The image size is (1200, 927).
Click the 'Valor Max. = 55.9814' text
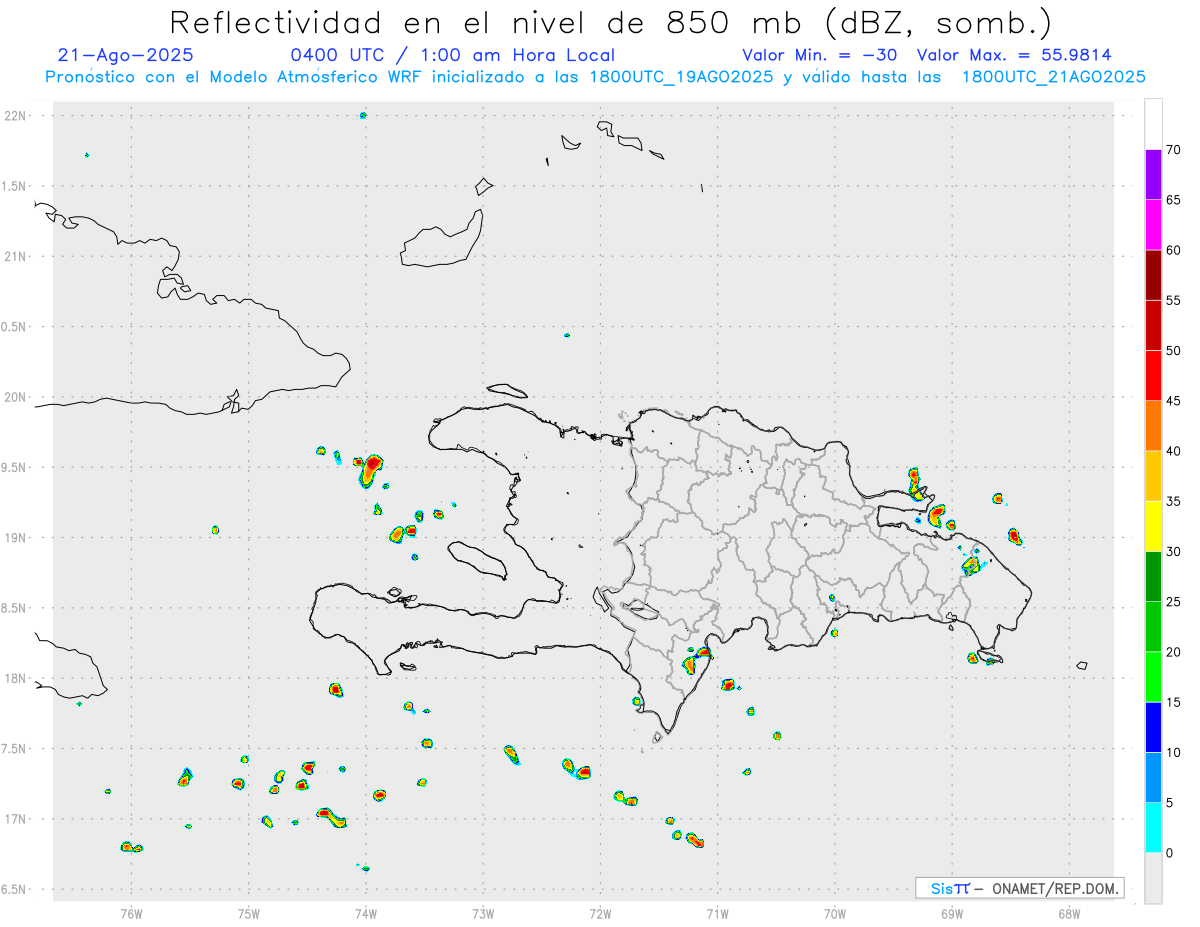[x=1014, y=55]
